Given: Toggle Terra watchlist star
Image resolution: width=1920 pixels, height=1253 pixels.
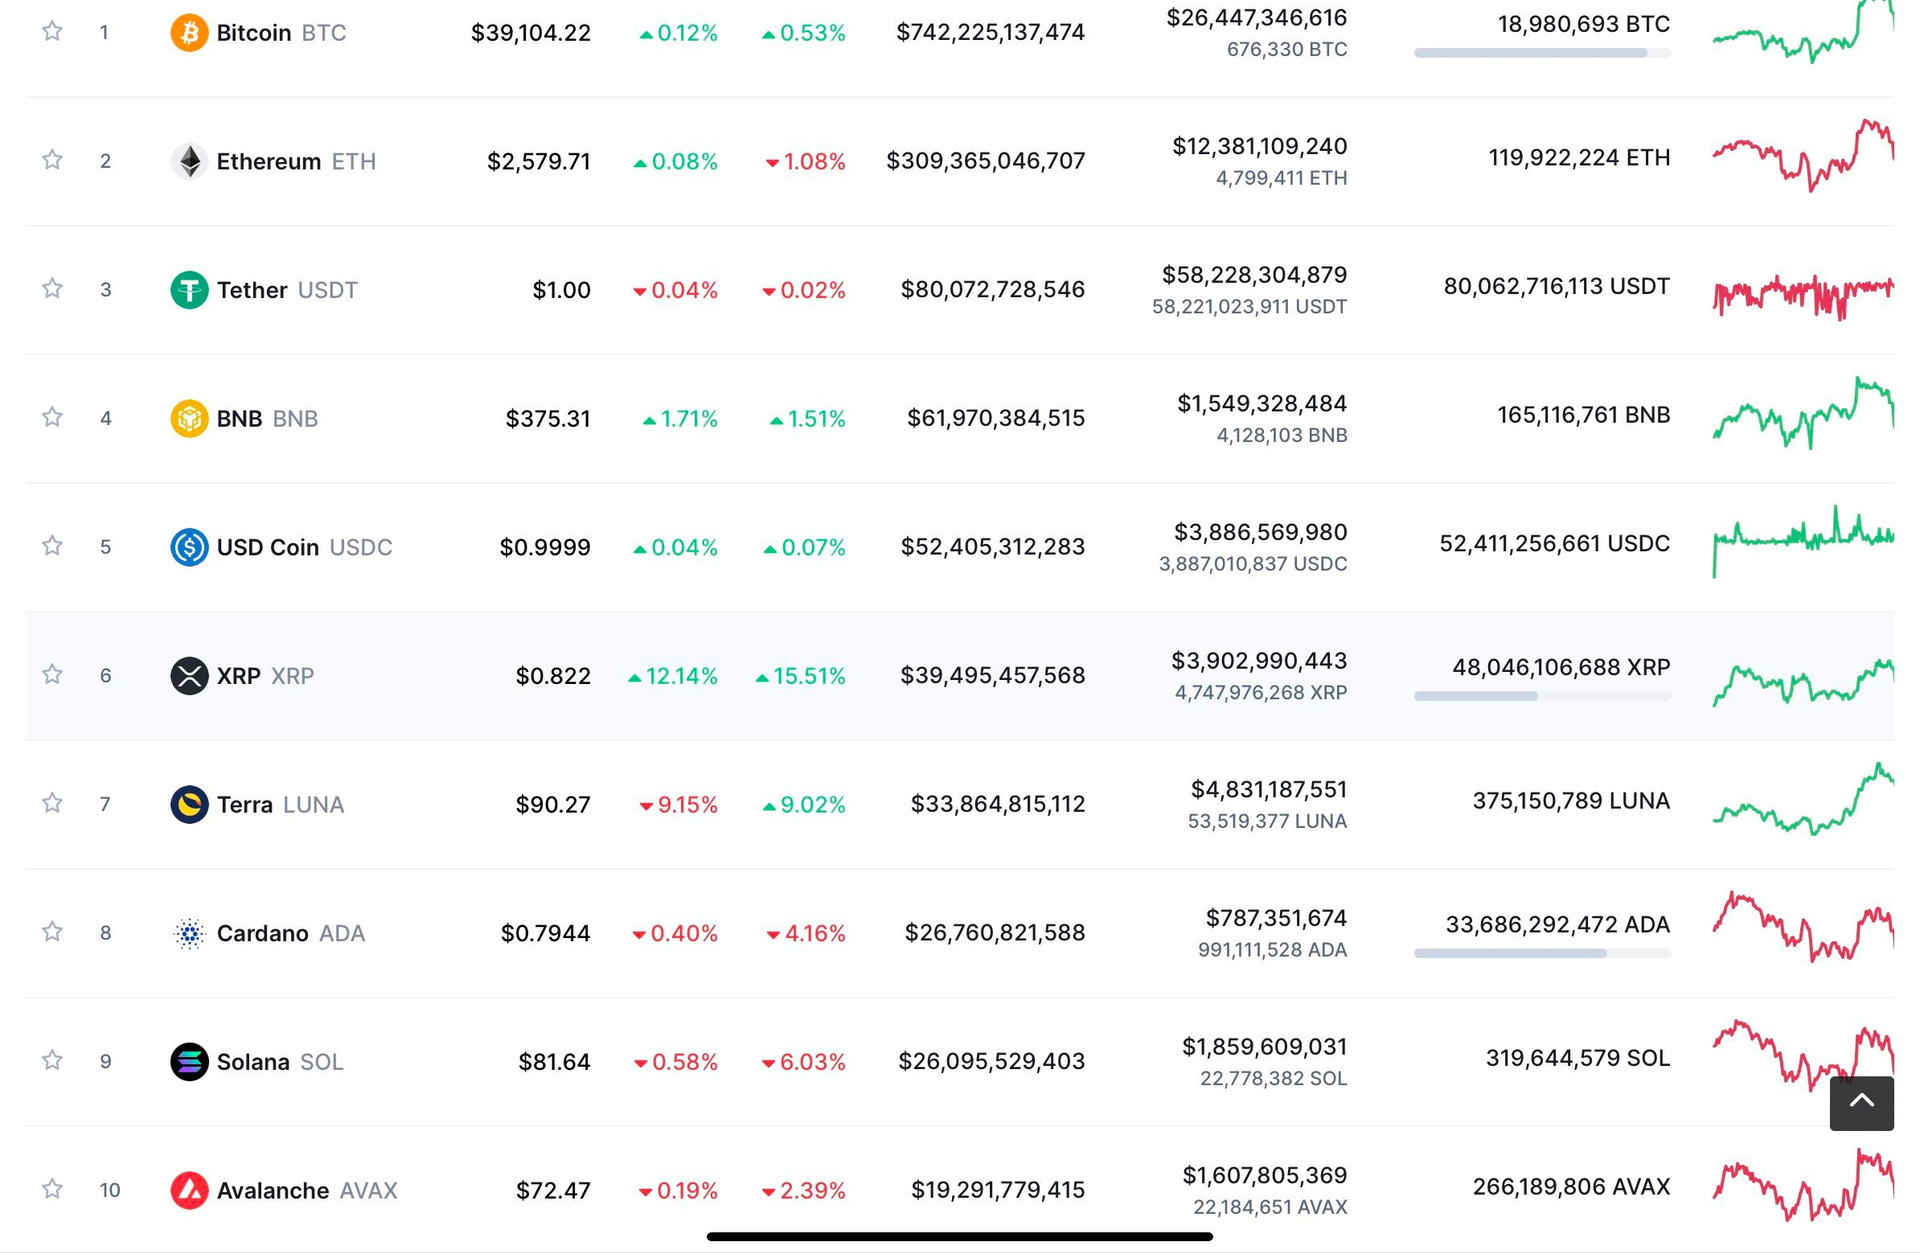Looking at the screenshot, I should coord(52,803).
